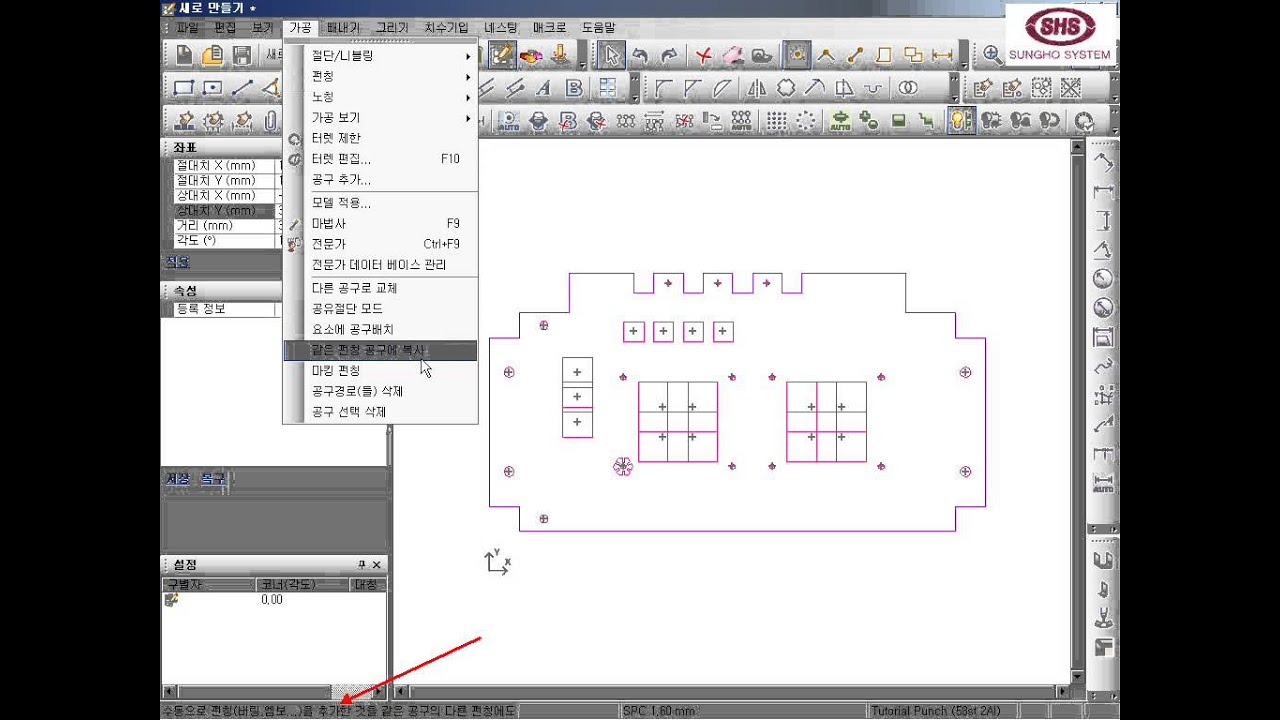Click the 구별자 column header
1280x720 pixels.
click(x=208, y=584)
